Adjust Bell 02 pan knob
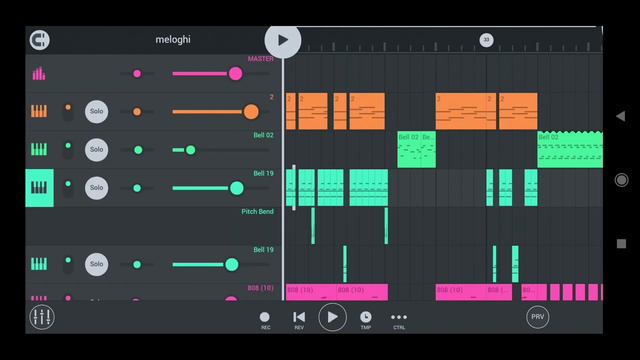The image size is (640, 360). [x=138, y=150]
